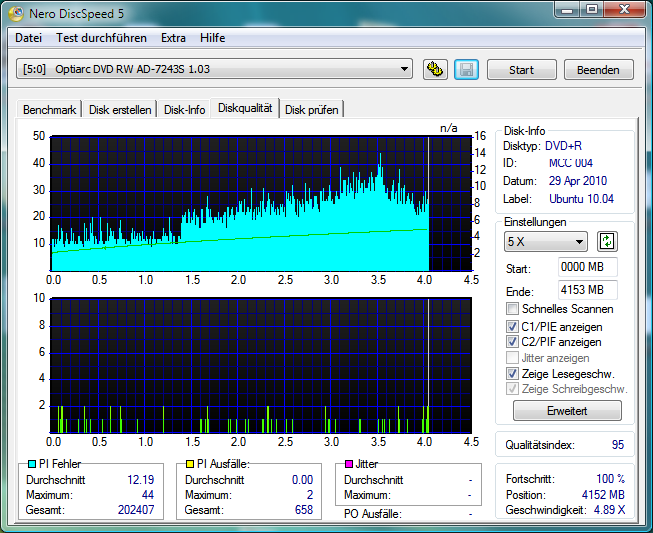Viewport: 653px width, 533px height.
Task: Click the Fortschritt value 100 %
Action: click(x=611, y=479)
